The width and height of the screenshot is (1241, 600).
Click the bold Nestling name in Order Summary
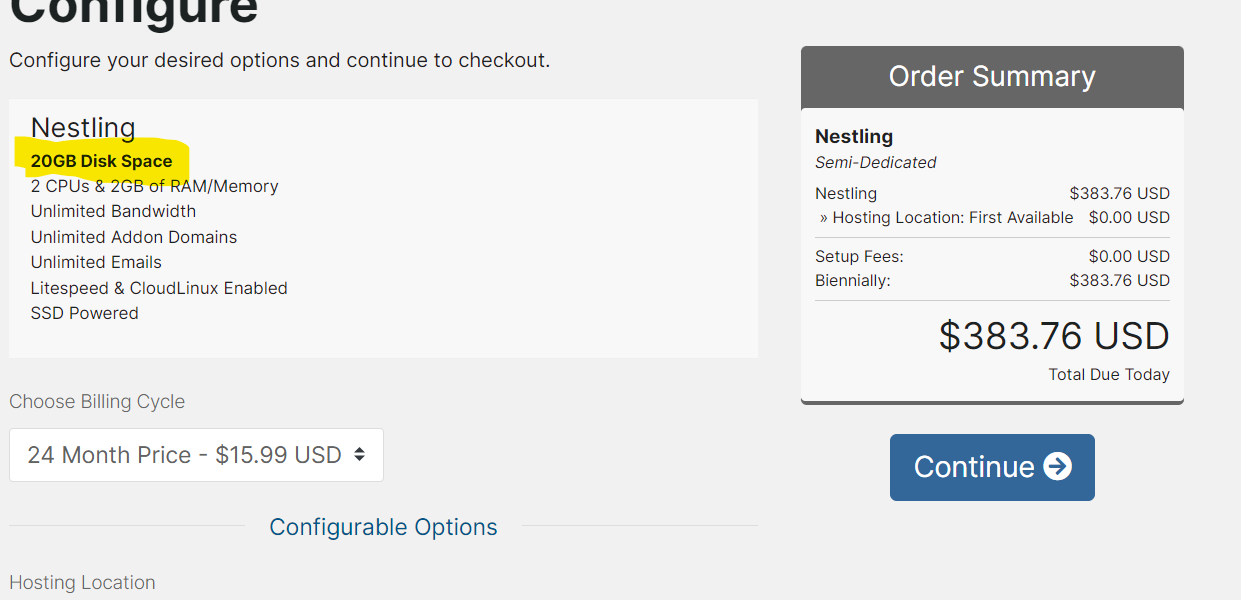(x=854, y=136)
